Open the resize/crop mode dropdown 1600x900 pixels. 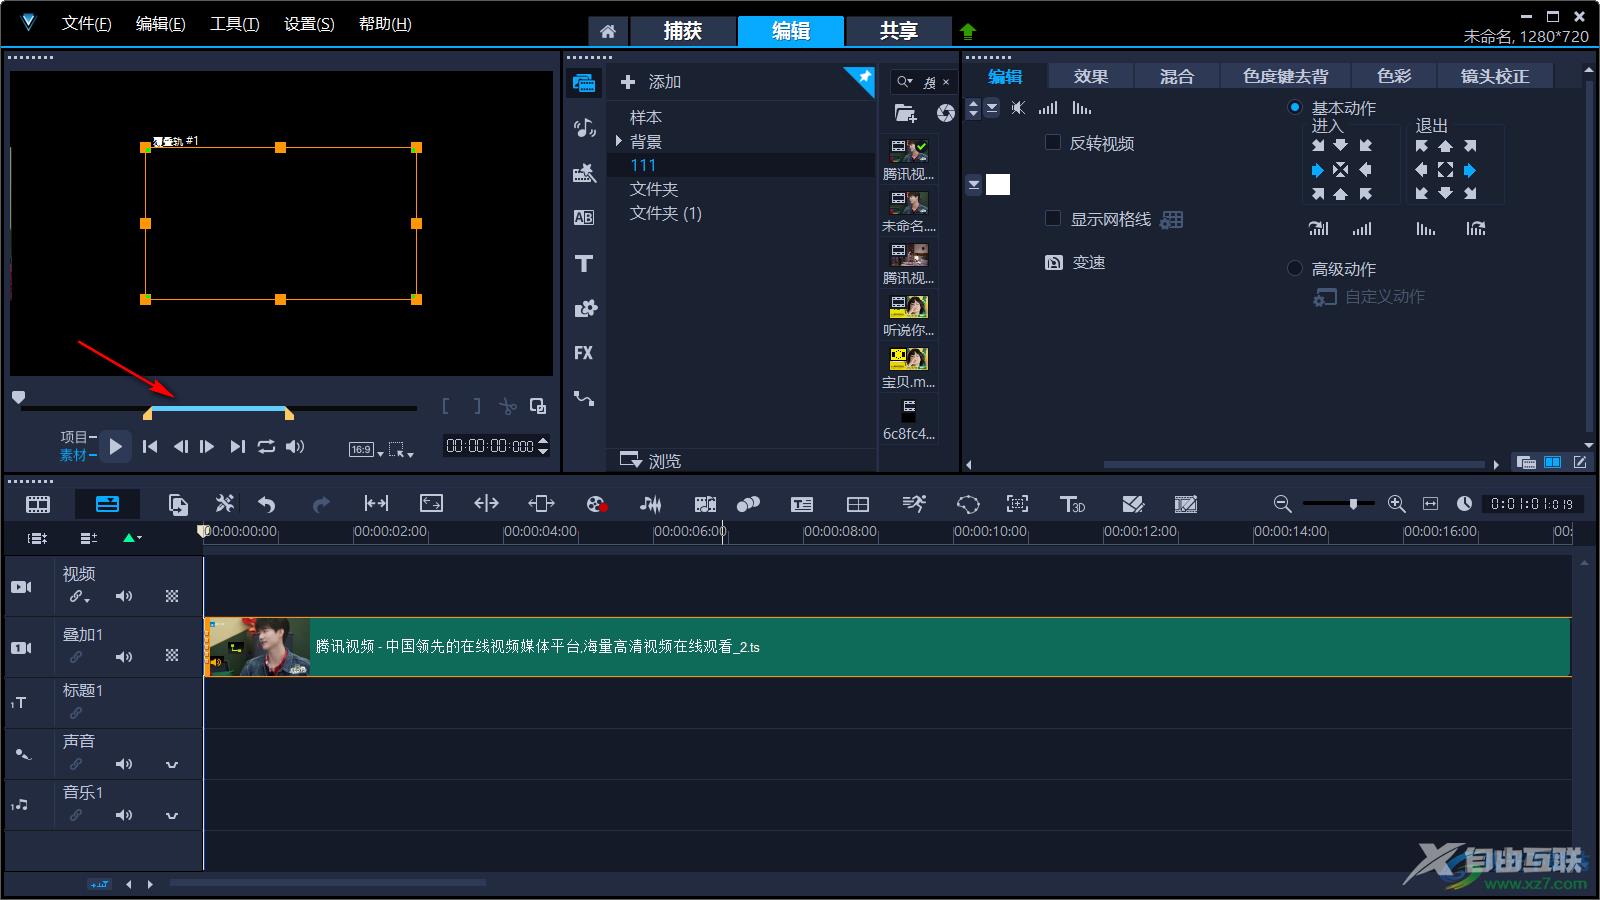[x=401, y=450]
